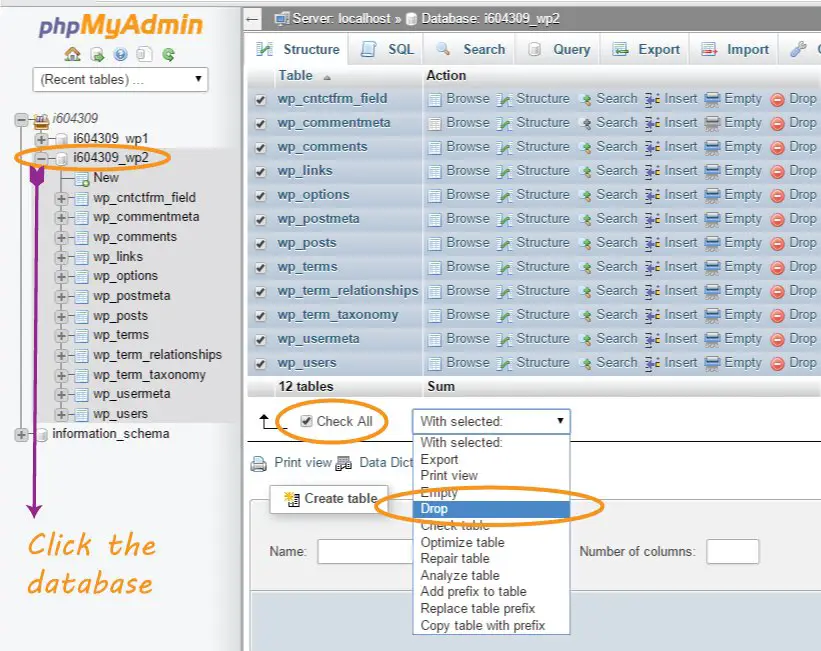Image resolution: width=821 pixels, height=651 pixels.
Task: Expand wp_users in sidebar tree
Action: click(61, 415)
